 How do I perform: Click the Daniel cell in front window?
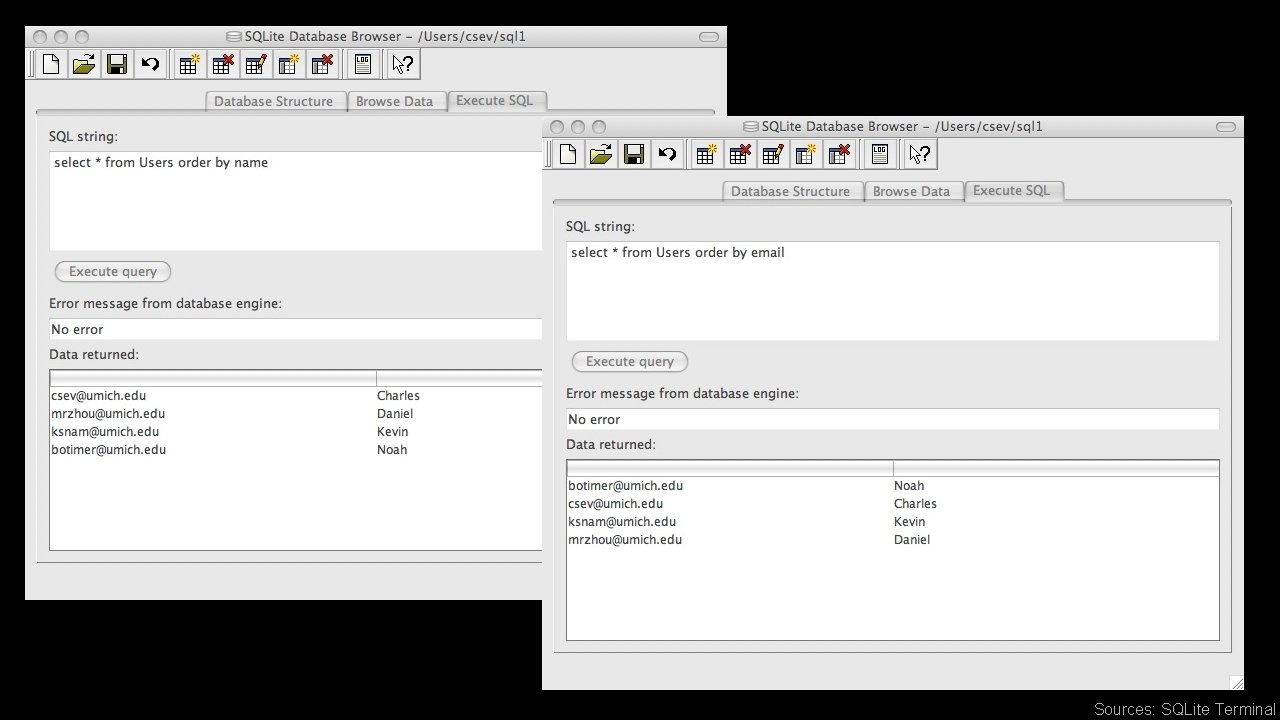(912, 539)
